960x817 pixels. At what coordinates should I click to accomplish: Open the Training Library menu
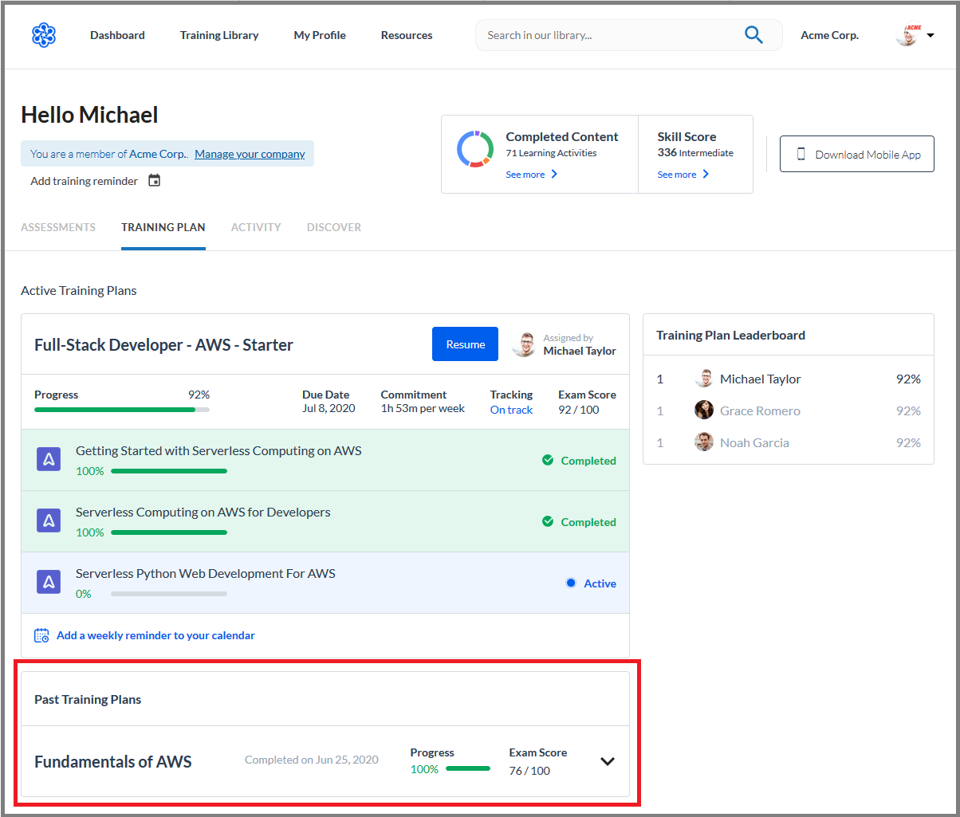point(219,35)
